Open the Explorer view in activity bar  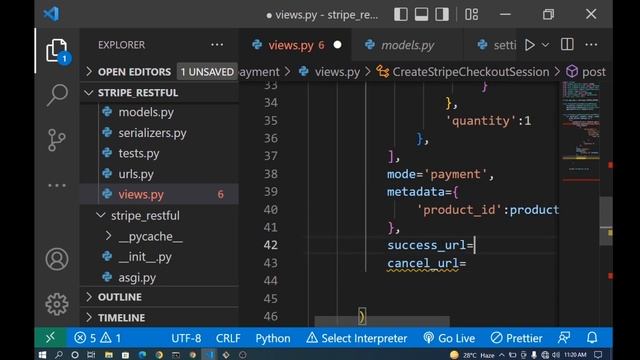(x=56, y=51)
